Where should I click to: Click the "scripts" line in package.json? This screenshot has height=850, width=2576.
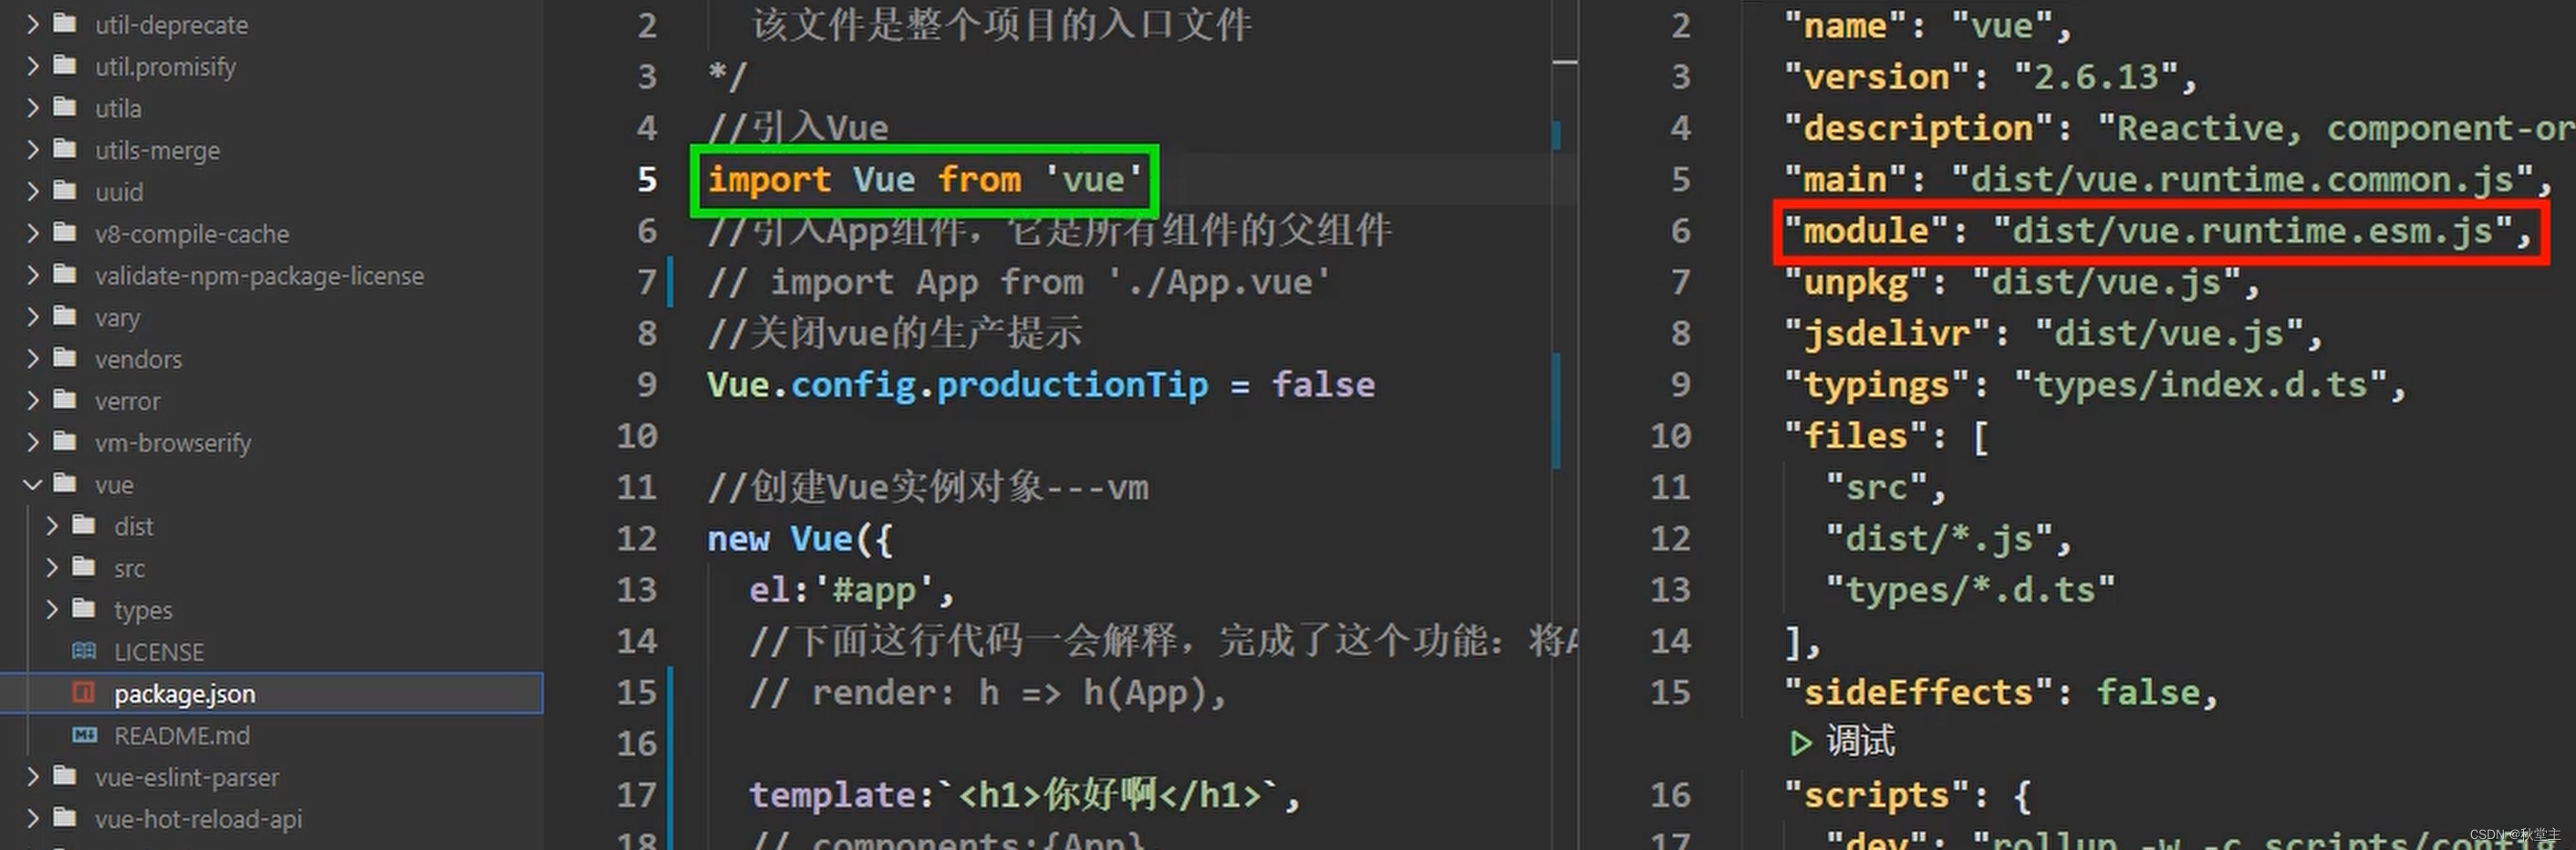[1907, 796]
